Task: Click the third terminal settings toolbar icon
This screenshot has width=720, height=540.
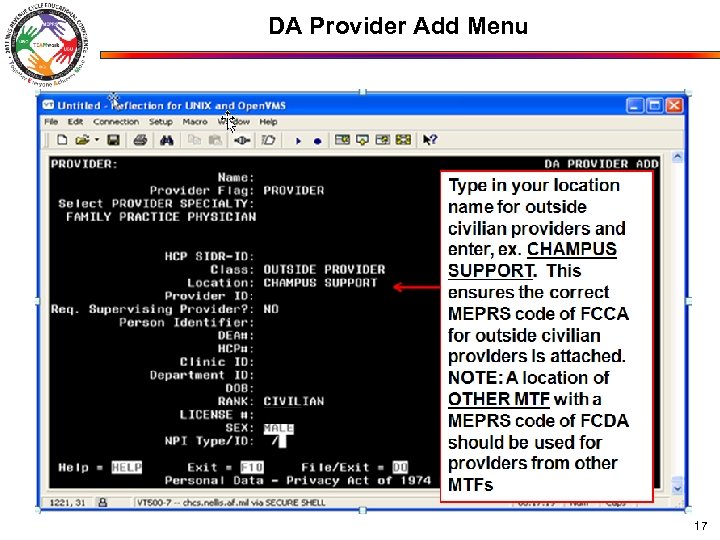Action: [x=382, y=140]
